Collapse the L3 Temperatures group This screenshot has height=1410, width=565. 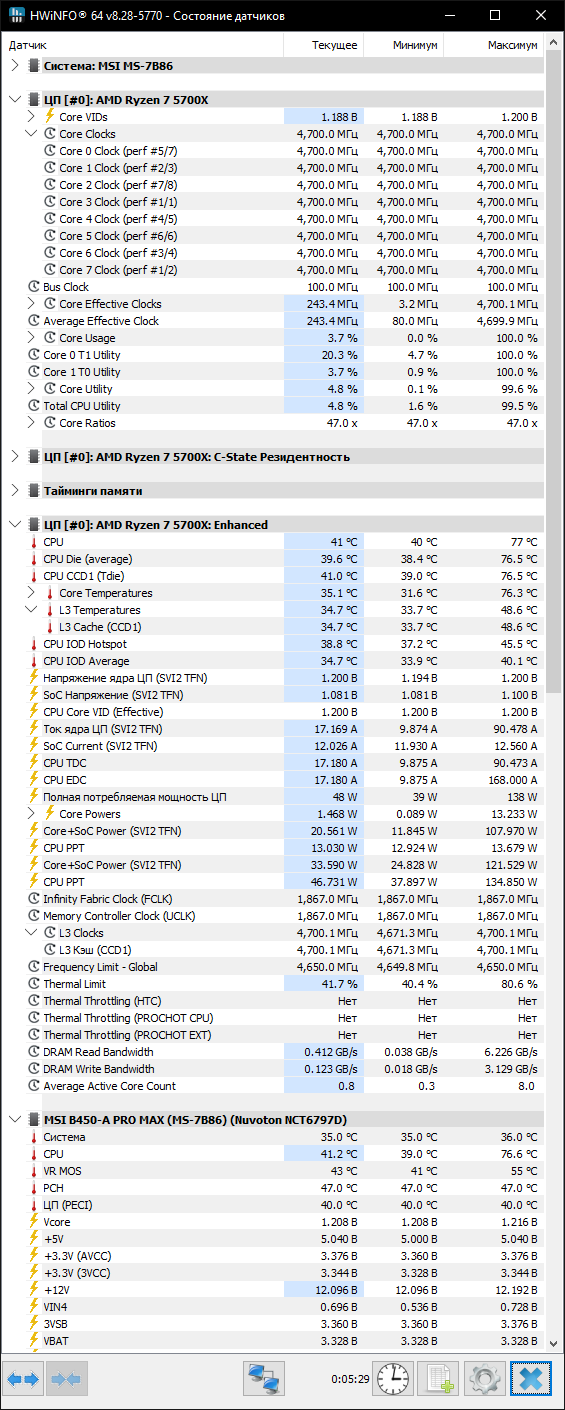30,610
